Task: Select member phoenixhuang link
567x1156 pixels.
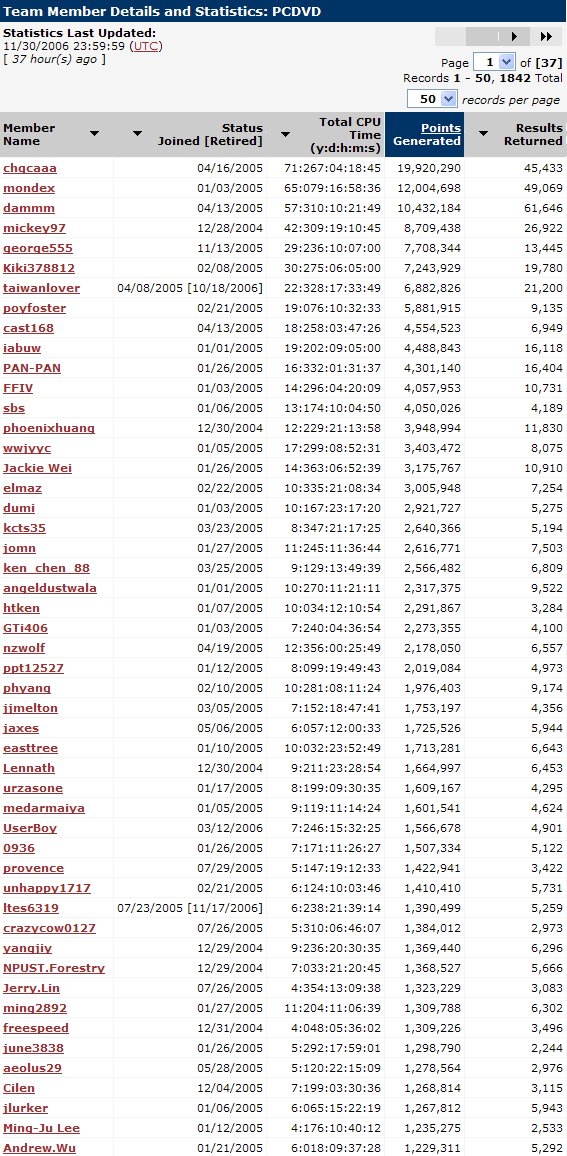Action: (49, 428)
